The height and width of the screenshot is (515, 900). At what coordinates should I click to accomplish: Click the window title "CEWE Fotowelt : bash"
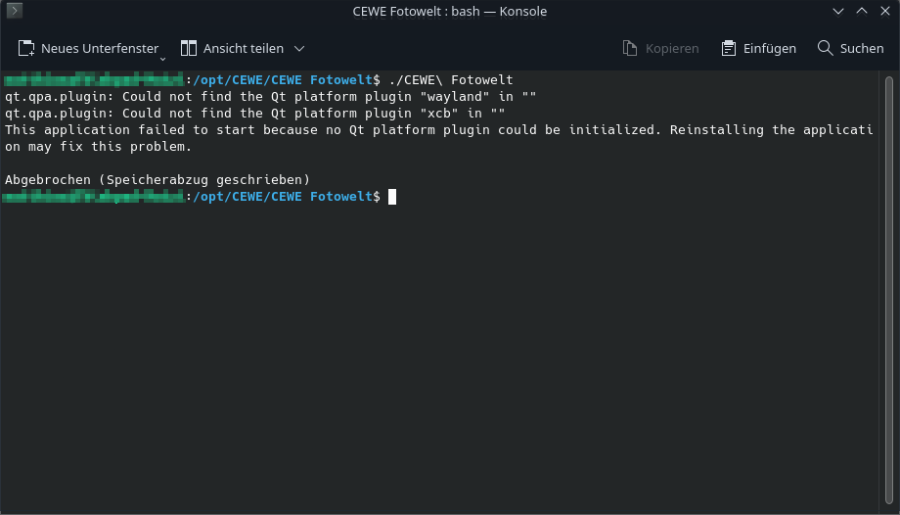(449, 12)
